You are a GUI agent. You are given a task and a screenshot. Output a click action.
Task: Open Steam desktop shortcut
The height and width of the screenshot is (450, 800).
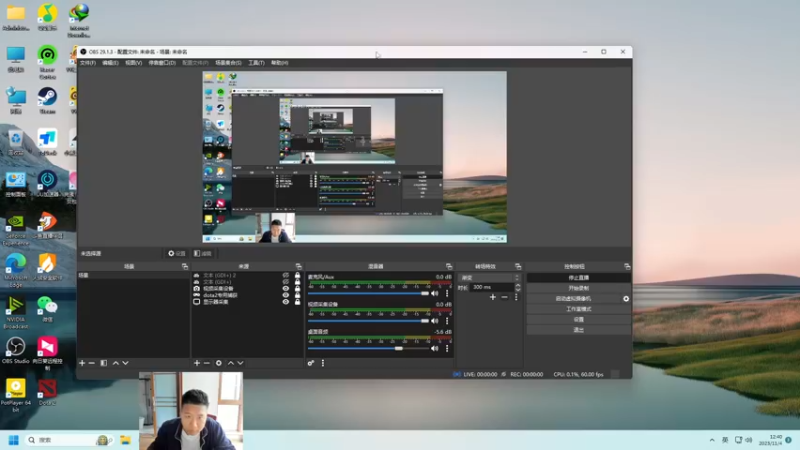47,101
